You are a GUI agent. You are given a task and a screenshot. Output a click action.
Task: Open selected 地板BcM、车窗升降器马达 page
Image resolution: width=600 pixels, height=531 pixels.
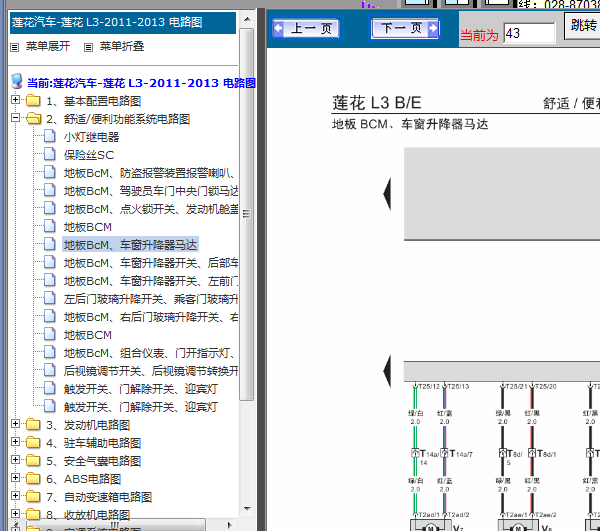tap(130, 245)
